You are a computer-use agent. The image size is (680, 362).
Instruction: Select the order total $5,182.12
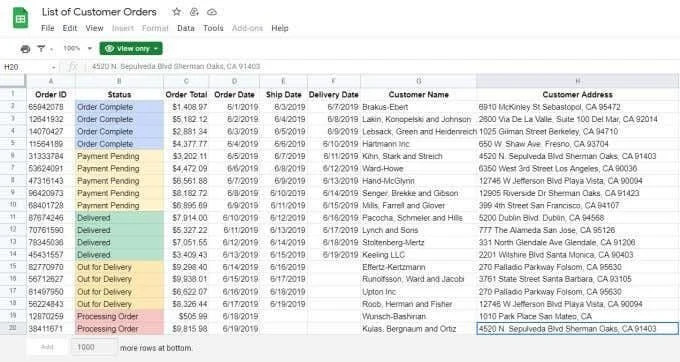pyautogui.click(x=186, y=119)
